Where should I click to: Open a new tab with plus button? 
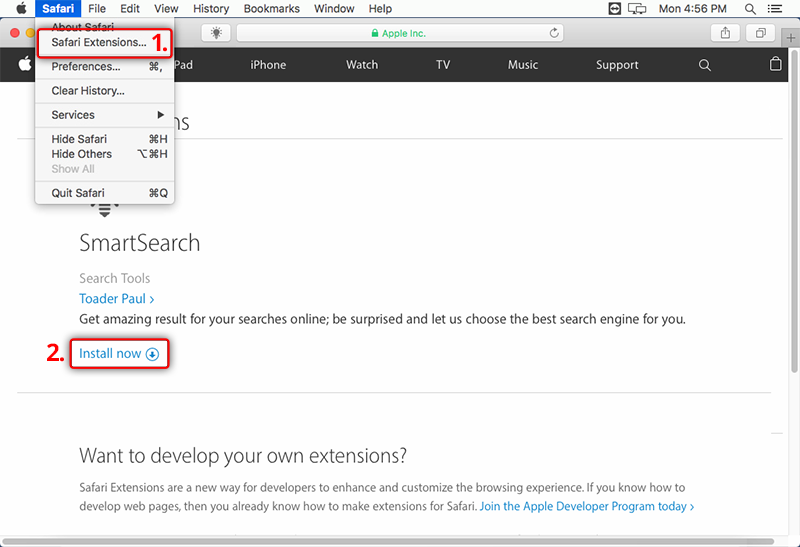[x=791, y=38]
